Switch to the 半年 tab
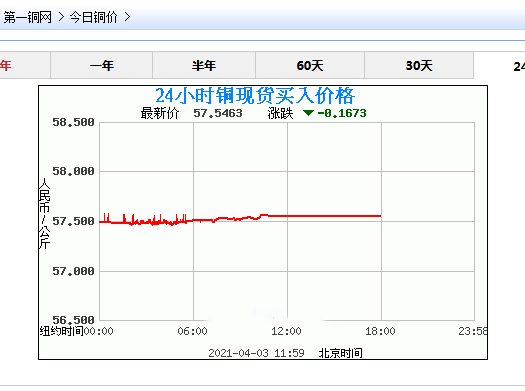 point(204,65)
